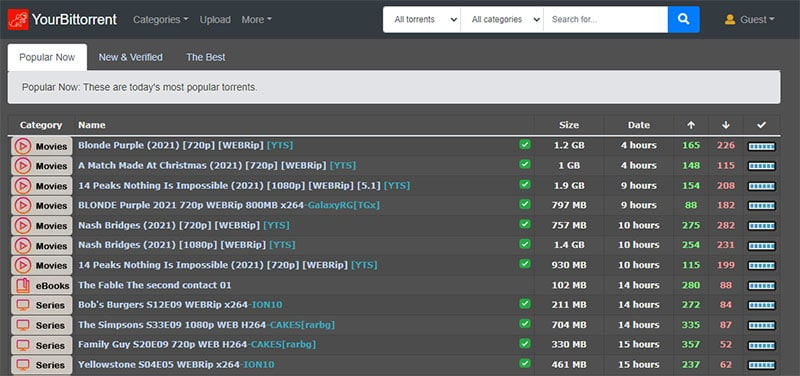Open BLONDE Purple 2021 800MB GalaxyRG link

point(229,205)
